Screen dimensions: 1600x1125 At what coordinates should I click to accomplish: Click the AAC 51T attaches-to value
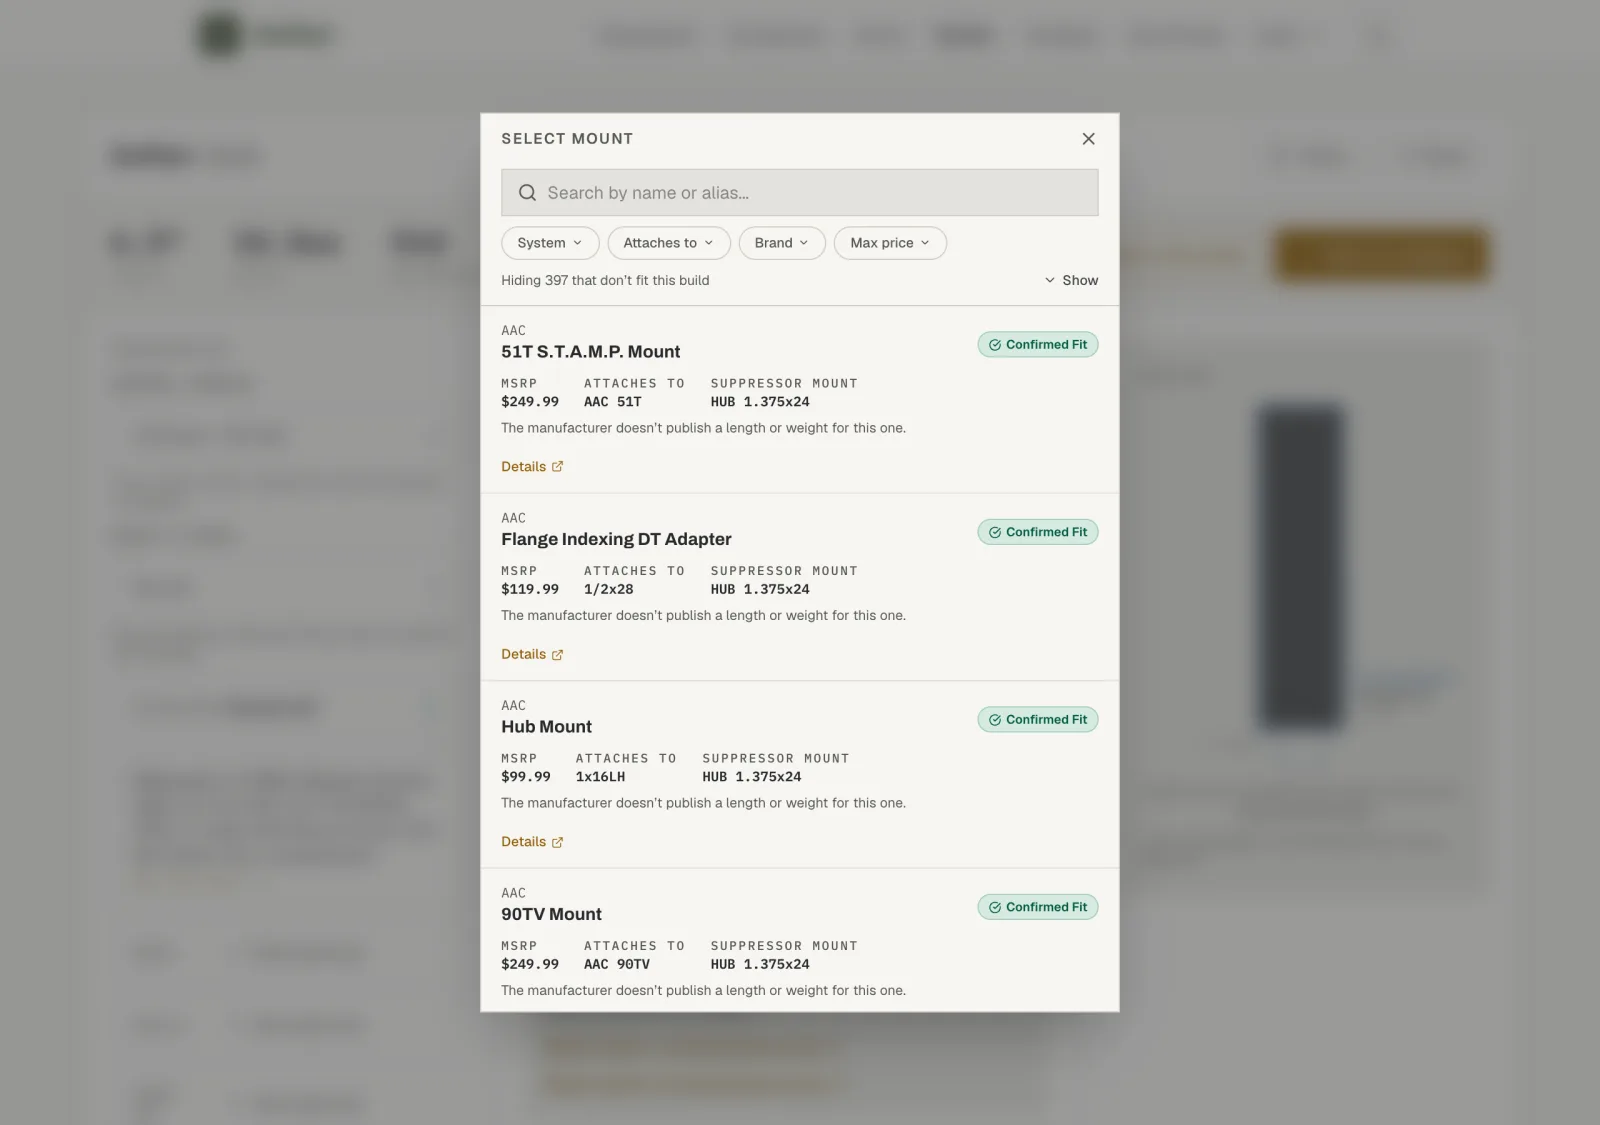[613, 402]
